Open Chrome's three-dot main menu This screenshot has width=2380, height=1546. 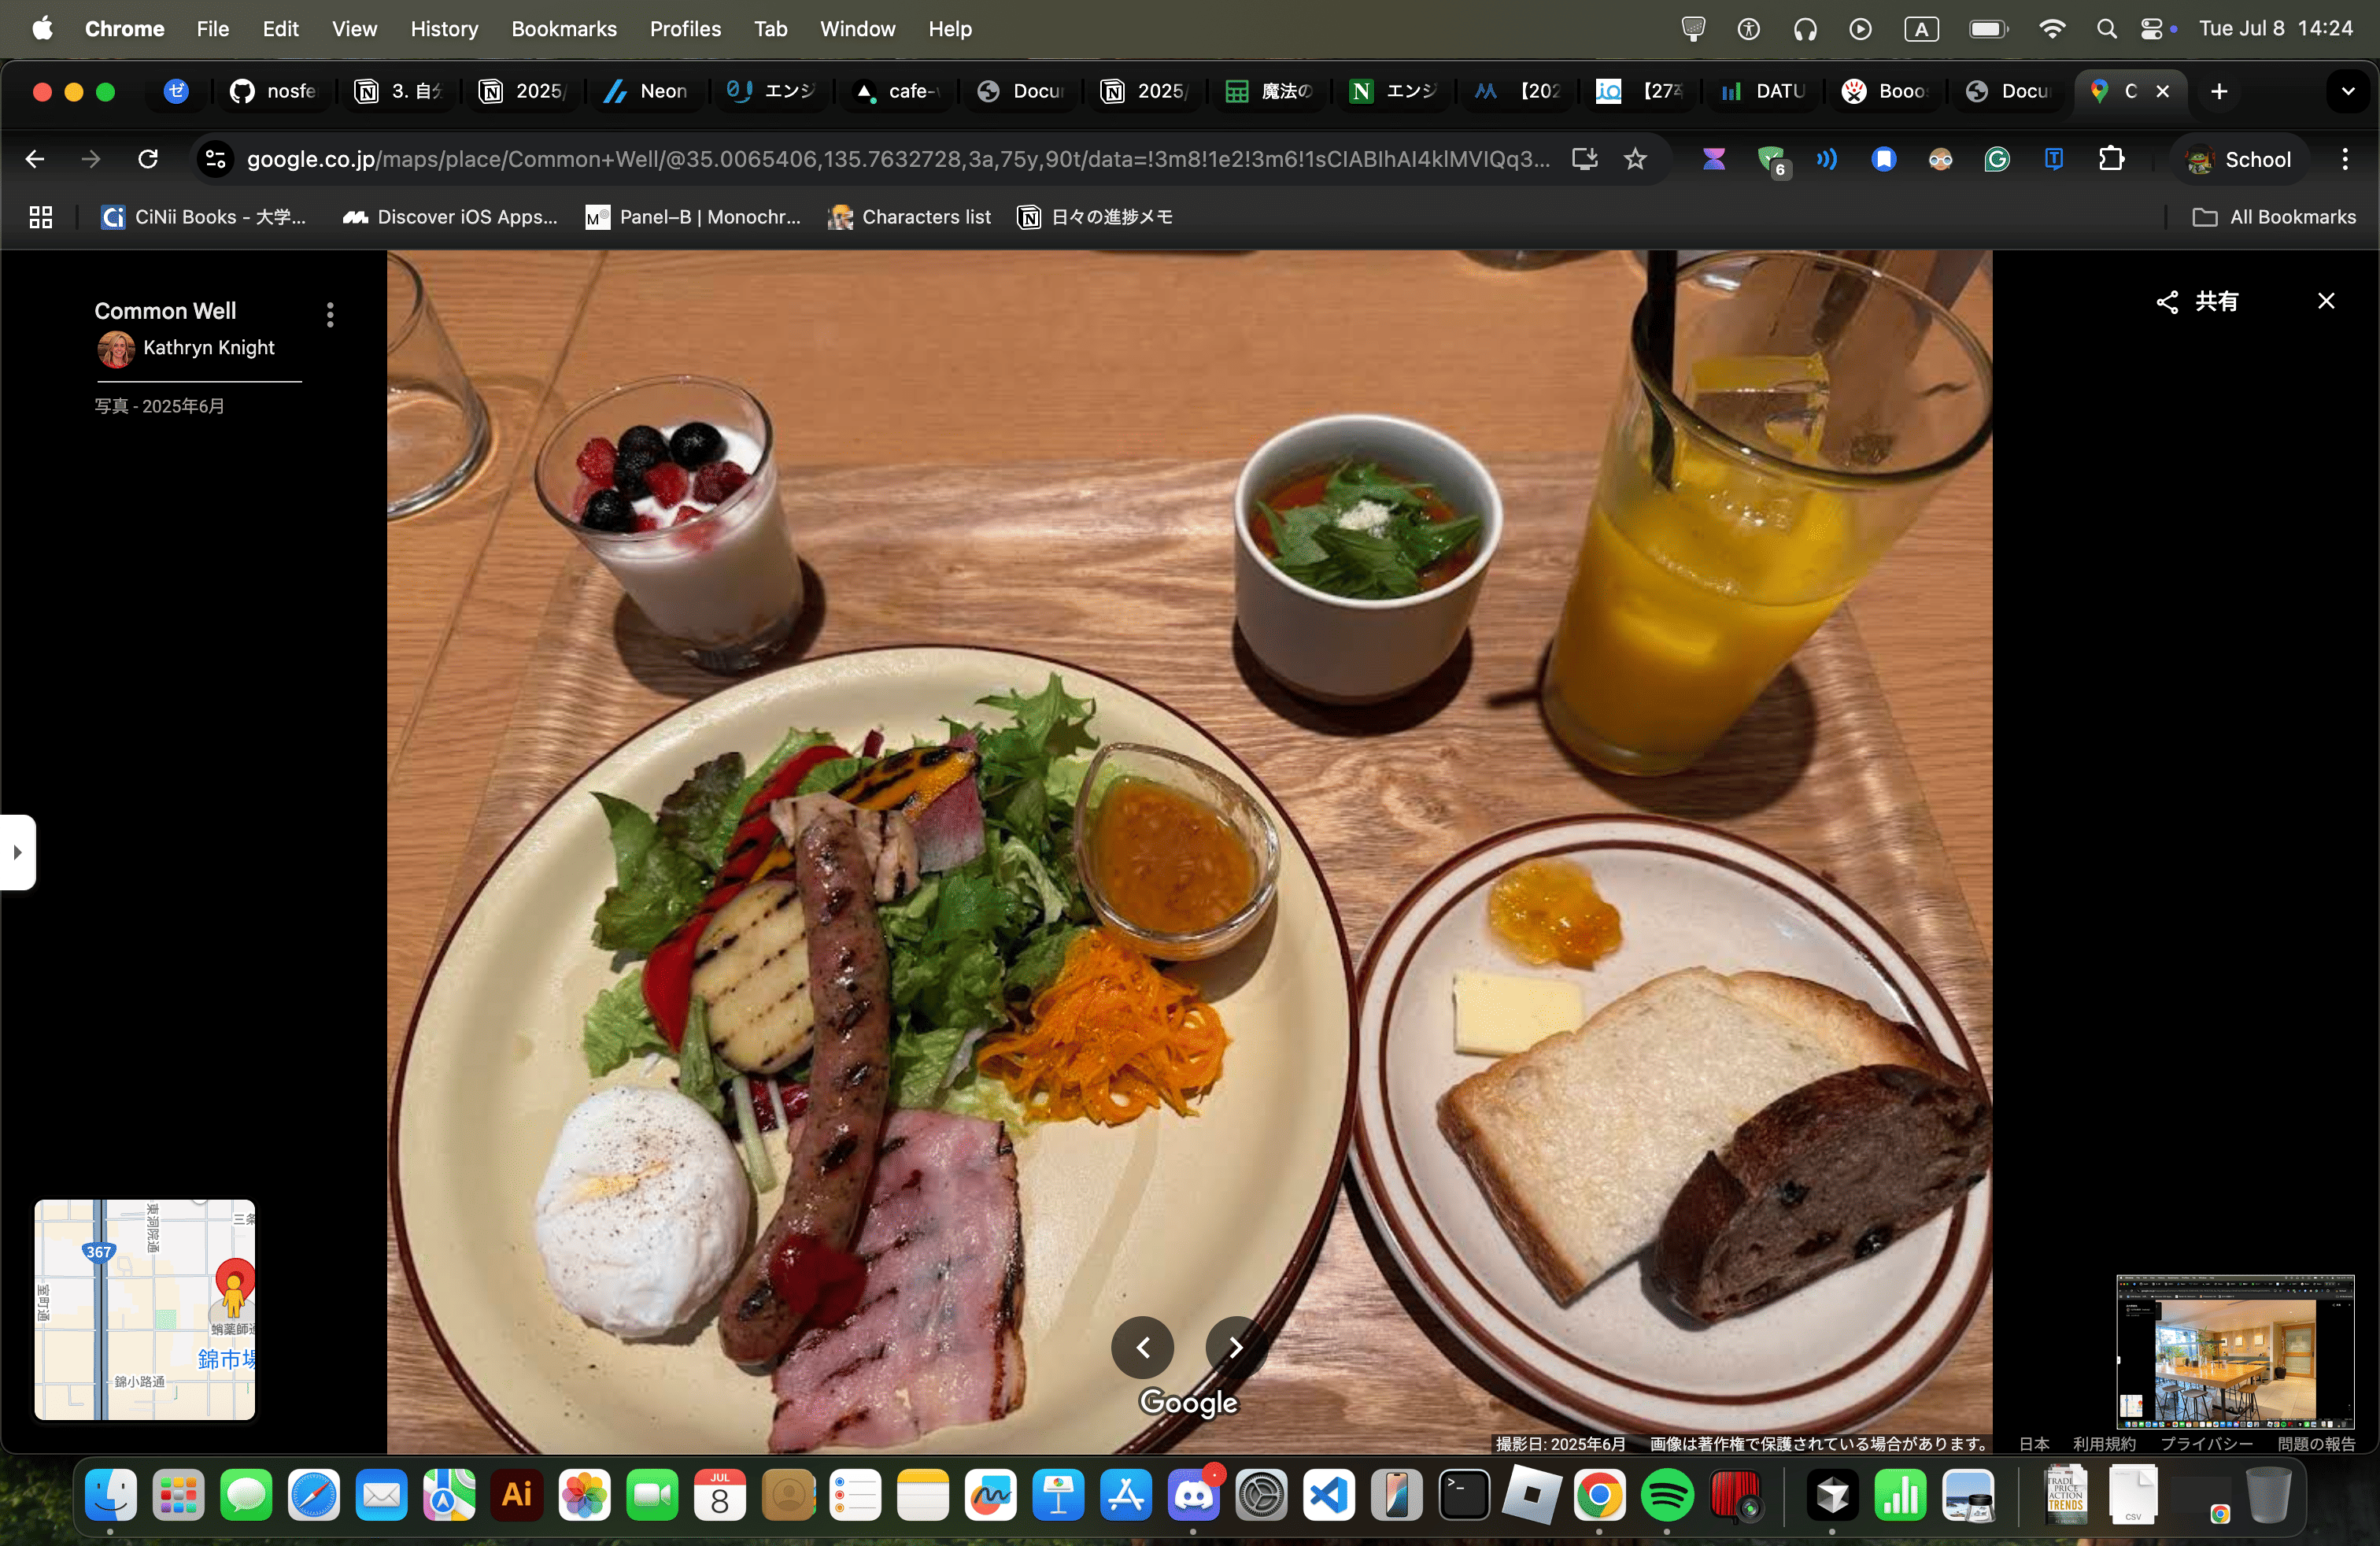click(2344, 159)
